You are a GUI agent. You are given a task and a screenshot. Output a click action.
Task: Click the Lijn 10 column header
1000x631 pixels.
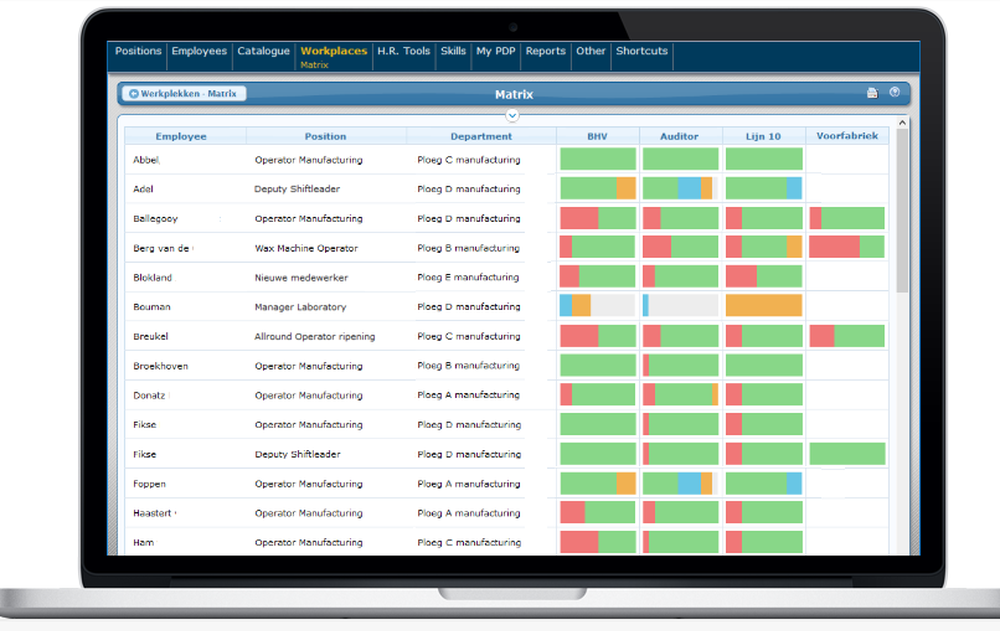(763, 137)
